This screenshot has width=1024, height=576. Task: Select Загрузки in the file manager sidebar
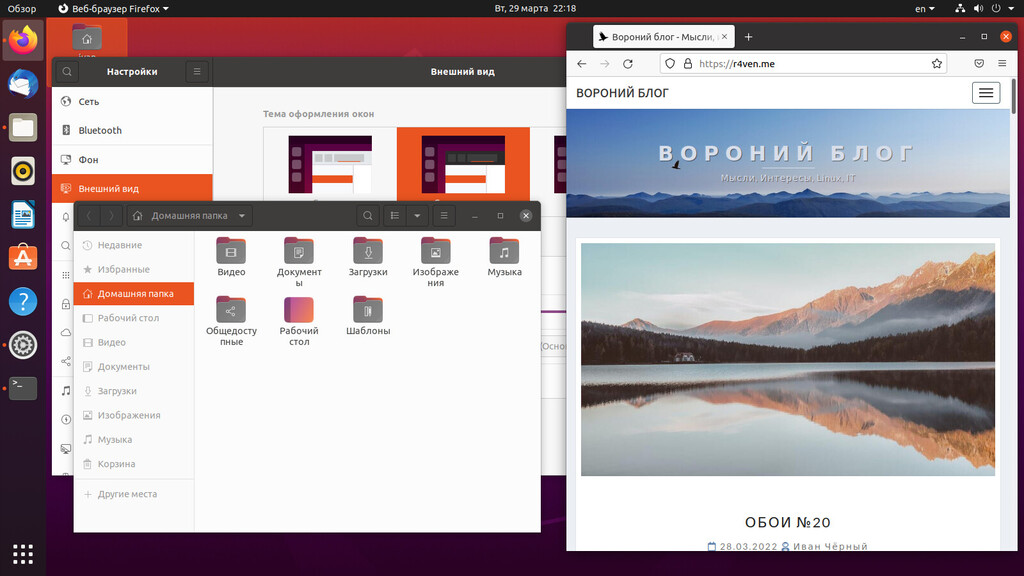click(x=117, y=391)
